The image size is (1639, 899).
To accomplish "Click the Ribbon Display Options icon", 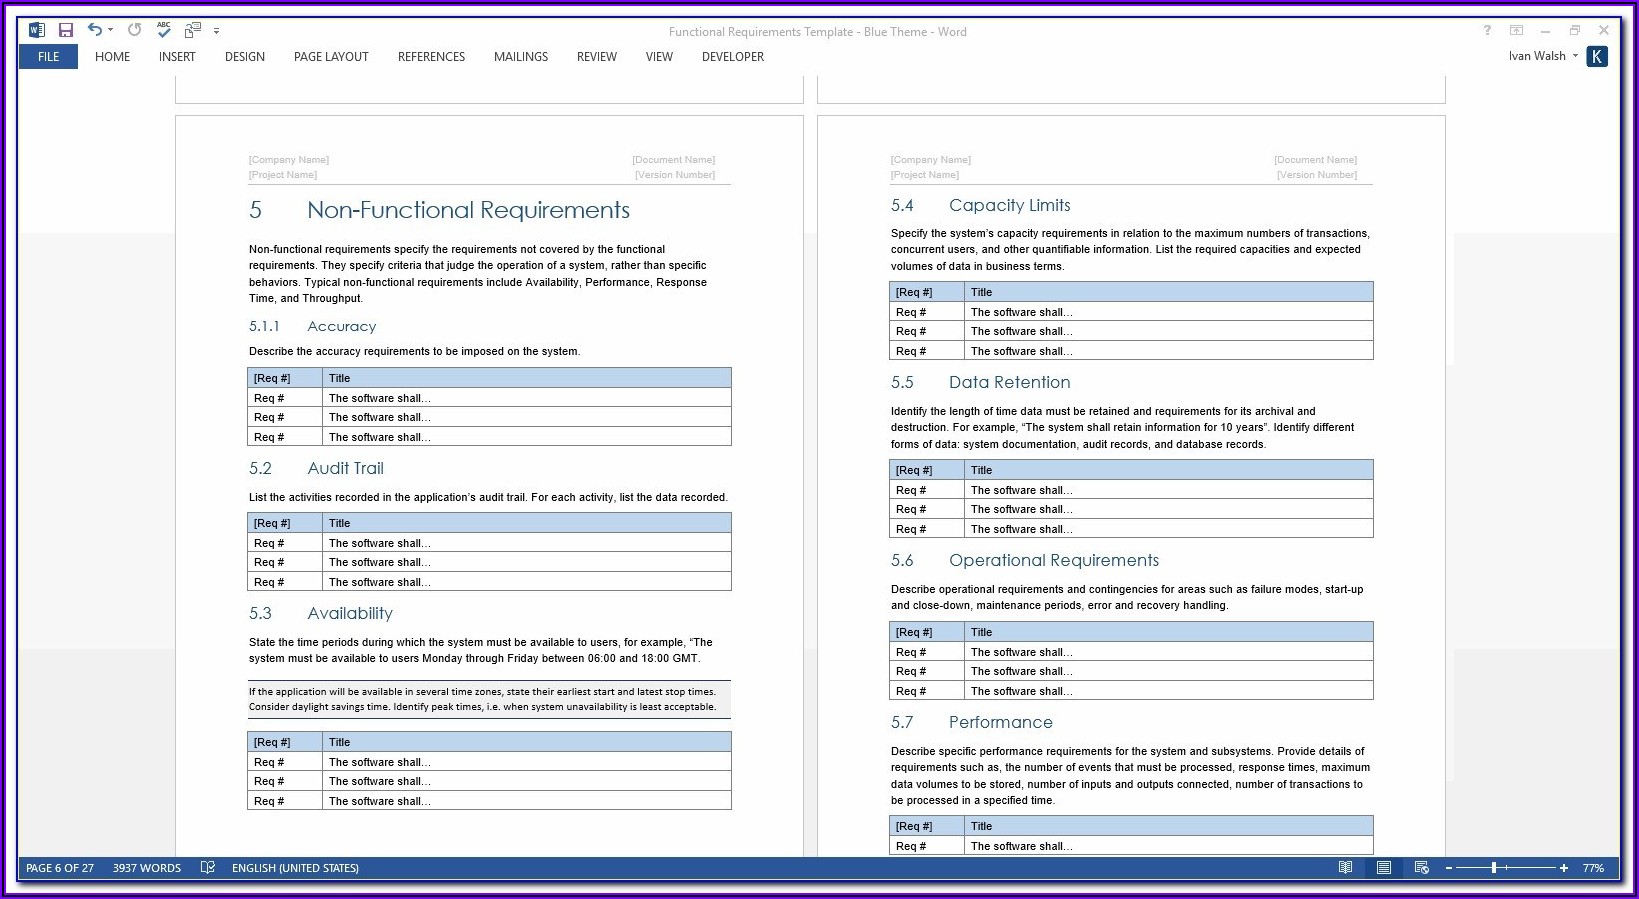I will [x=1516, y=31].
